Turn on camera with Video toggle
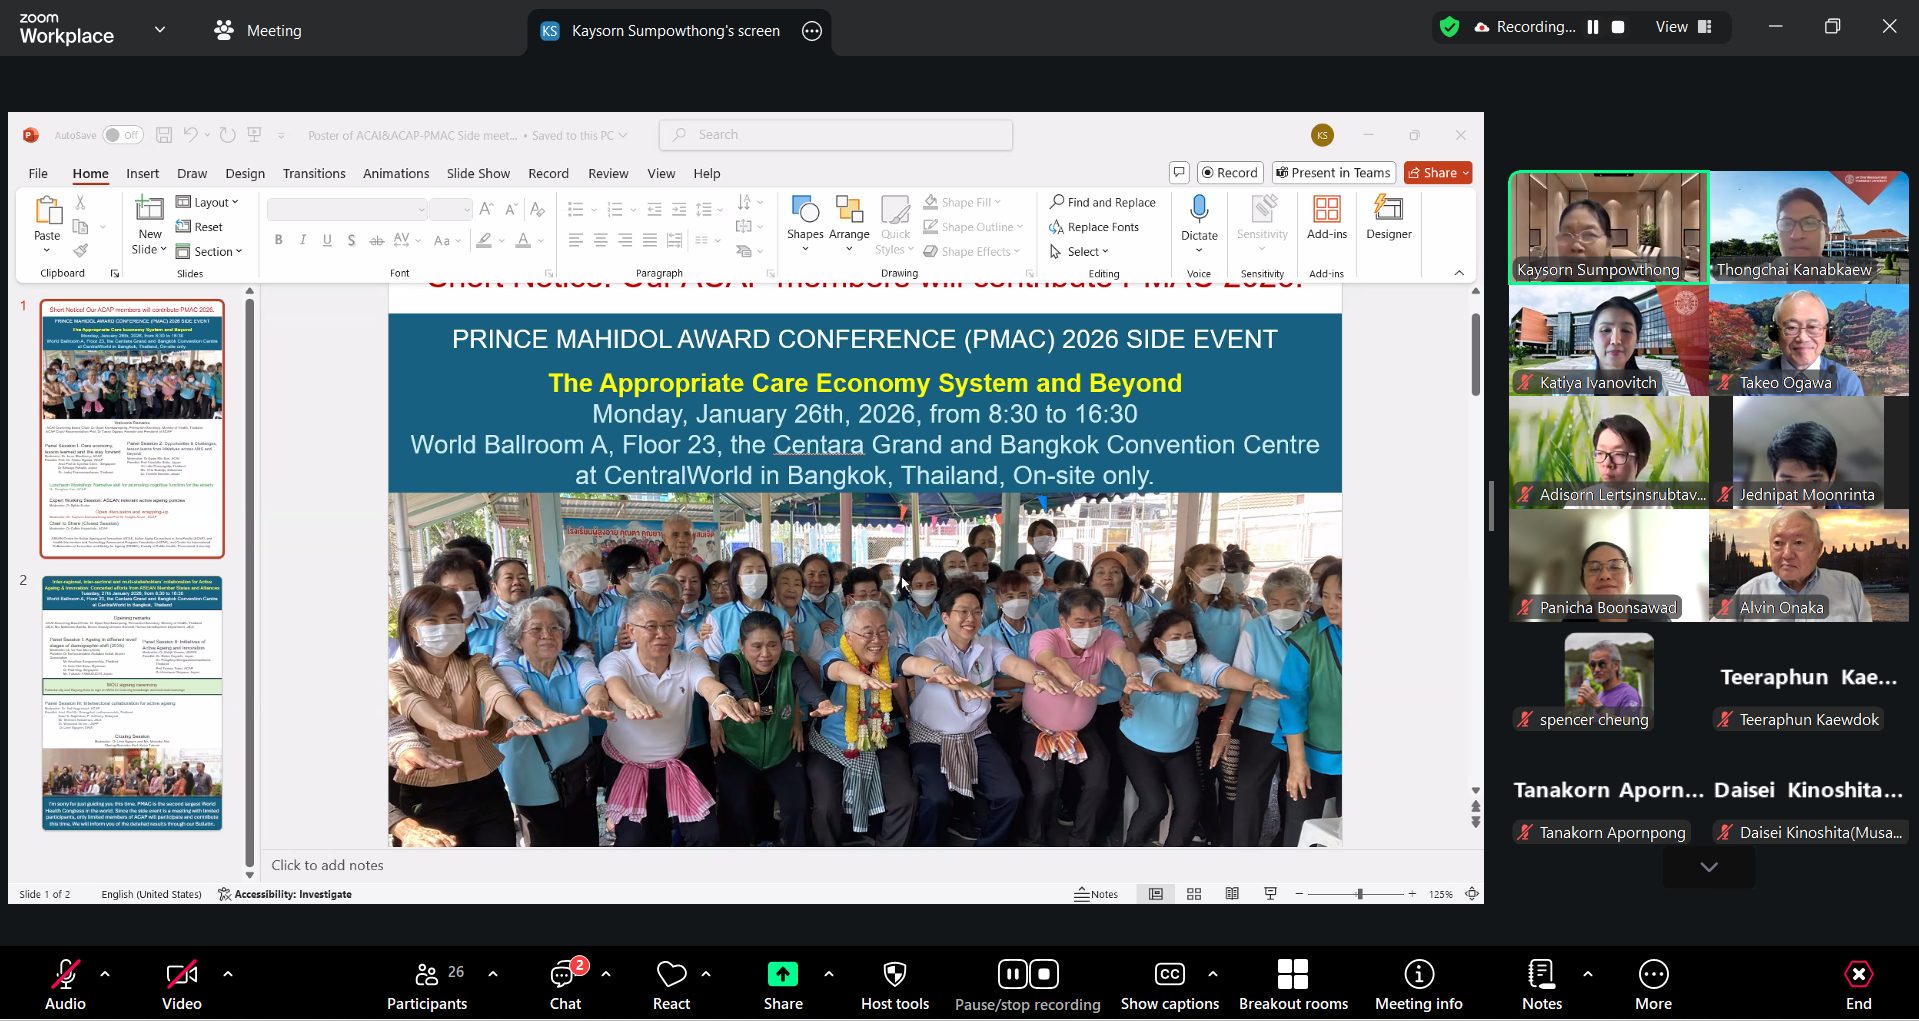1919x1021 pixels. point(182,985)
